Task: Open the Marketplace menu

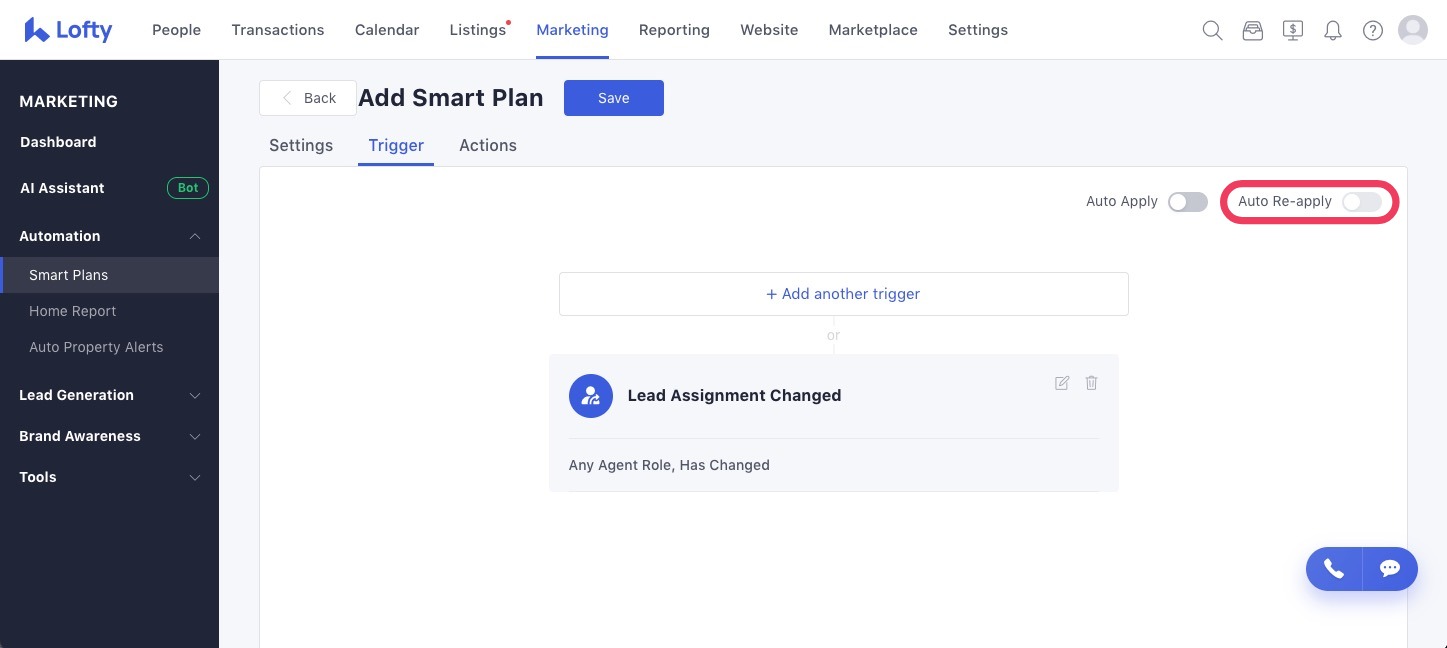Action: coord(873,30)
